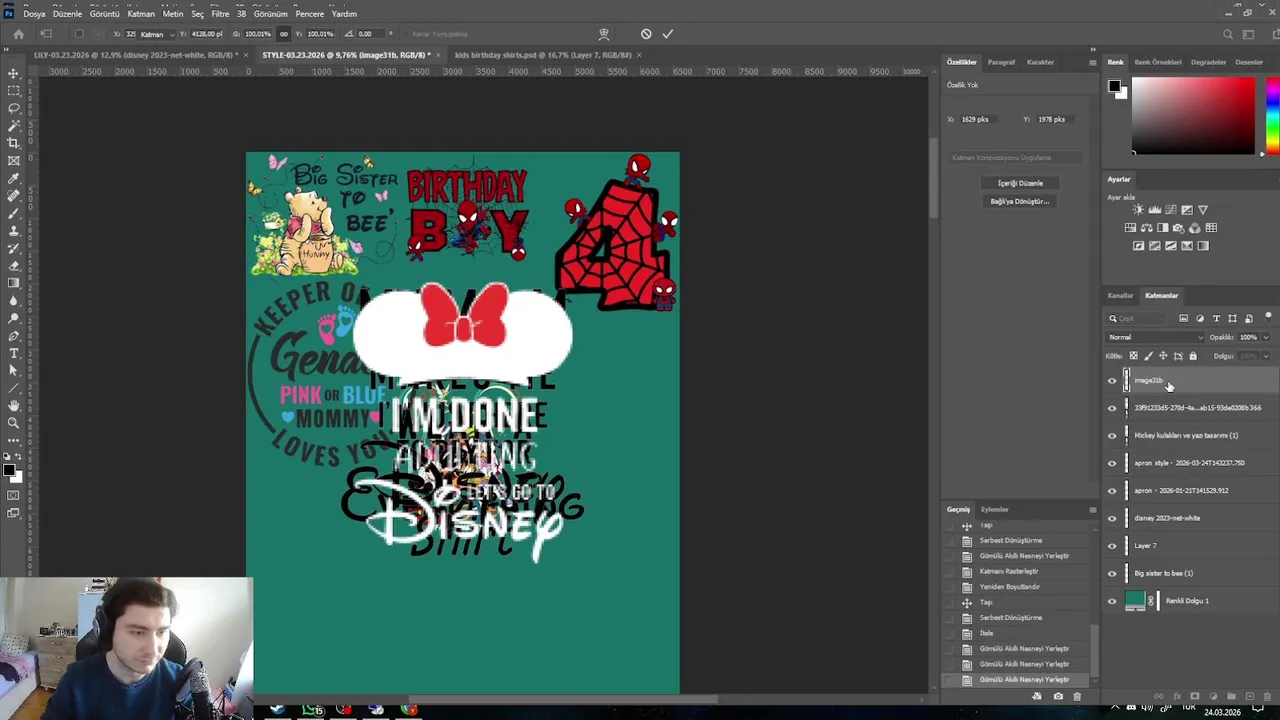Select the apron - 2026-01-21 layer

(1190, 491)
